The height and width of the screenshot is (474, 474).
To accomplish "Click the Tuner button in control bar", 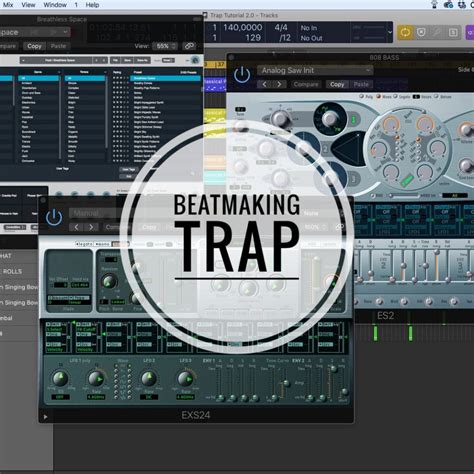I will point(437,32).
